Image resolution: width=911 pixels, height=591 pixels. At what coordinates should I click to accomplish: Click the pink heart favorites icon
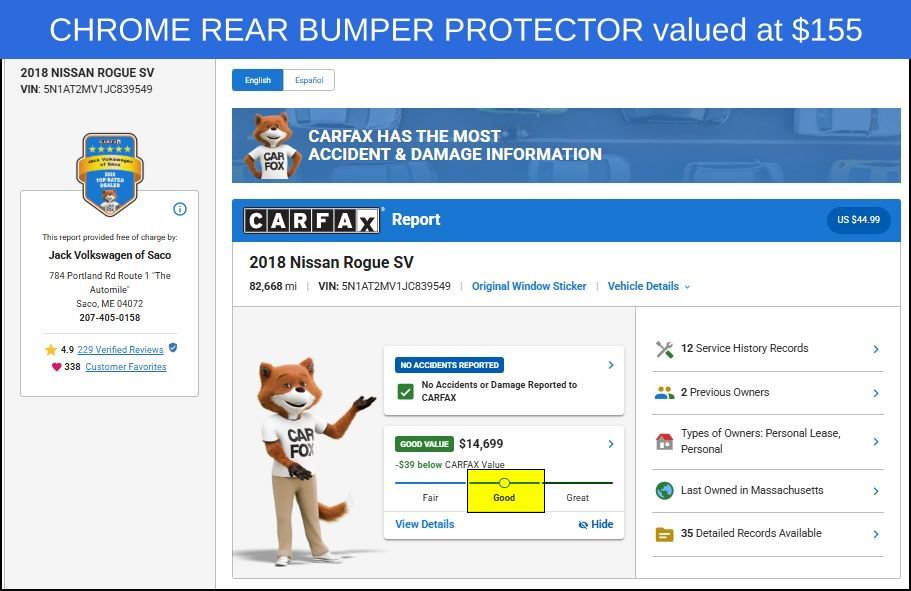pos(56,367)
